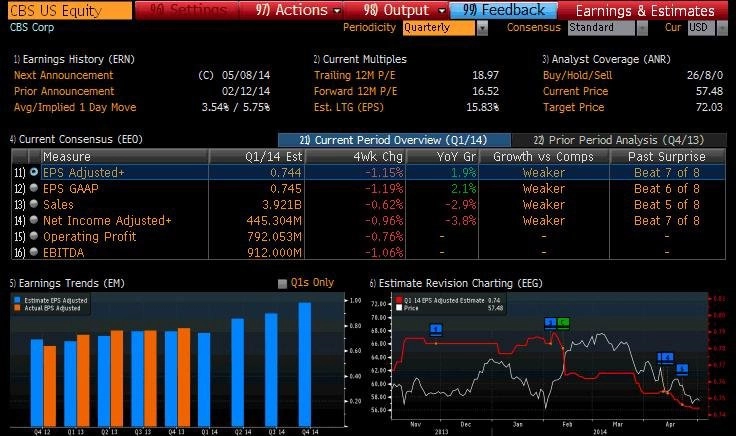Click the orange Actual EPS Adjusted legend swatch
736x436 pixels.
point(17,308)
